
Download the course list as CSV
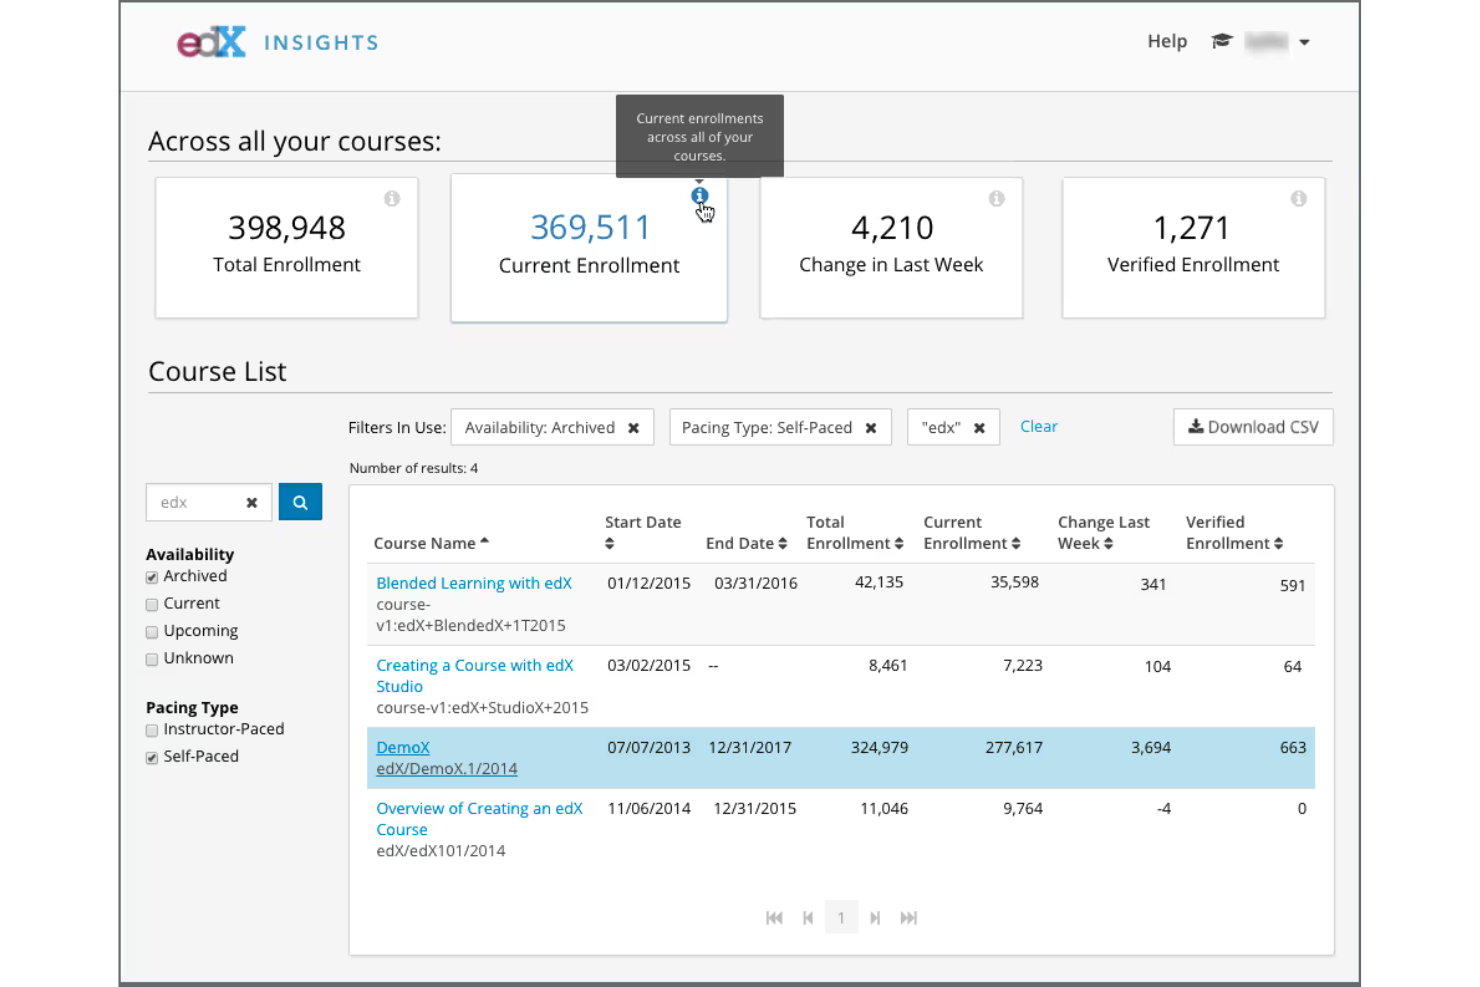(x=1252, y=427)
